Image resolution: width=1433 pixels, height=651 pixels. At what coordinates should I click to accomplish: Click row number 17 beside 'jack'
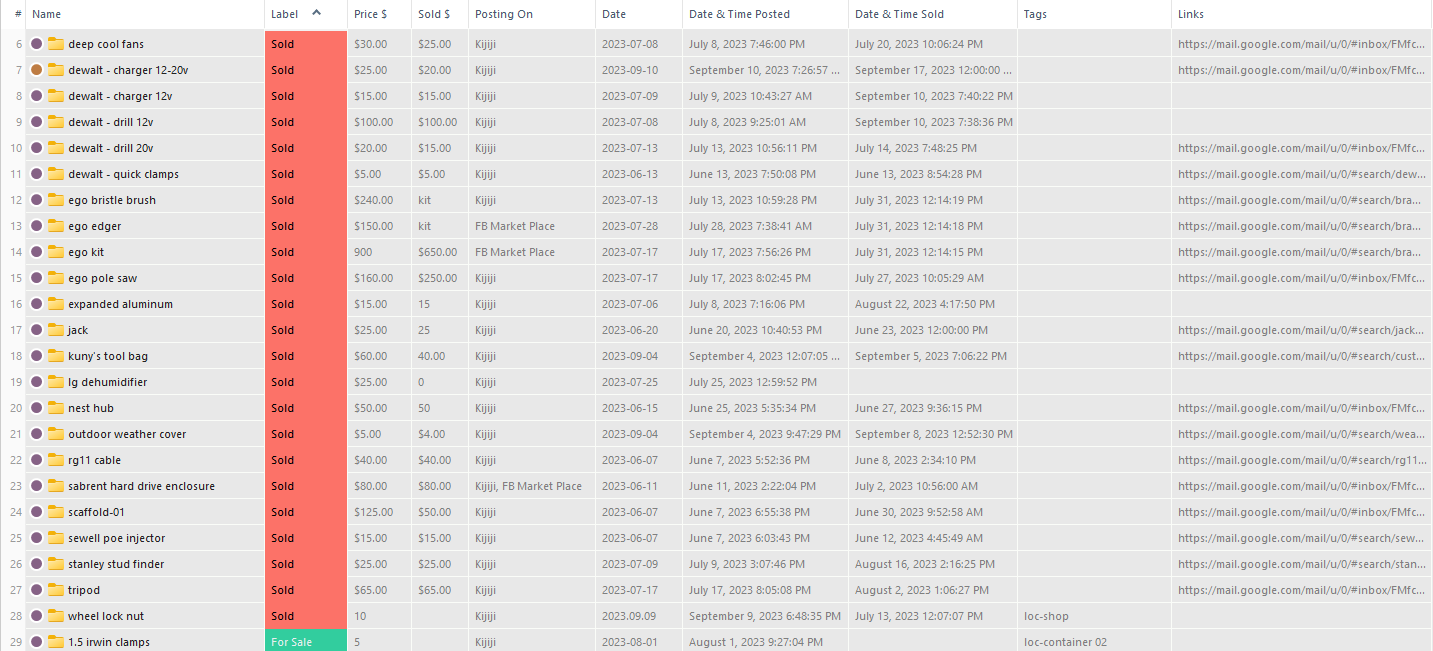pyautogui.click(x=17, y=330)
